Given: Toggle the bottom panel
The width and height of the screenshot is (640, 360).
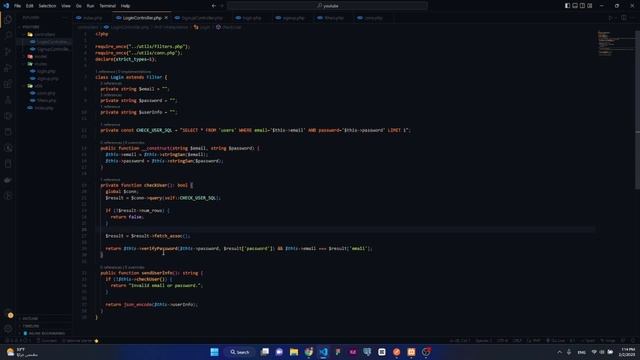Looking at the screenshot, I should (x=575, y=6).
